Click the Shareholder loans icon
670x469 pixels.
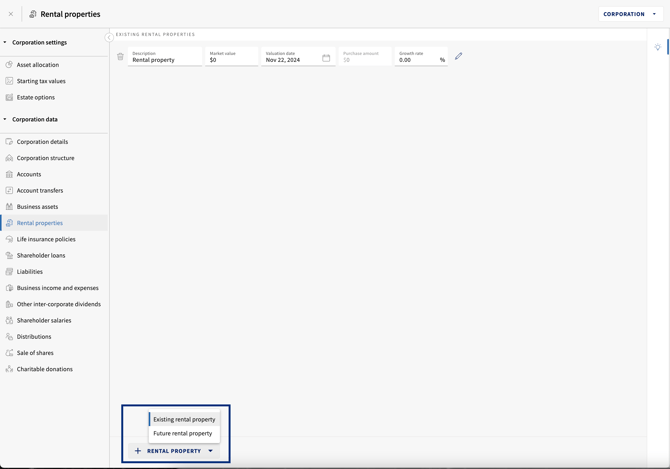coord(9,255)
